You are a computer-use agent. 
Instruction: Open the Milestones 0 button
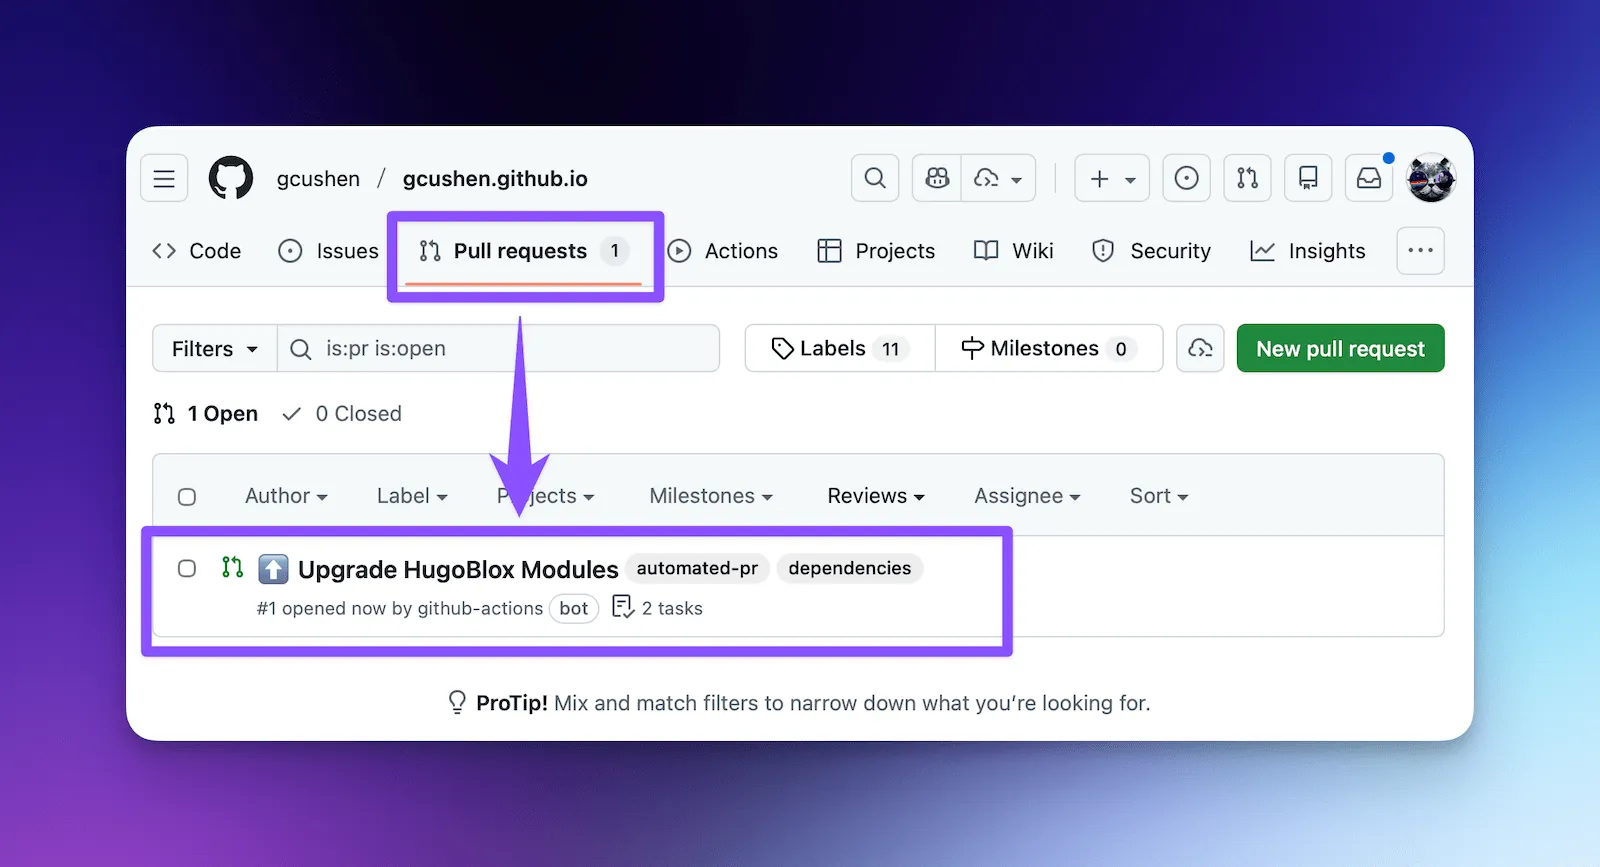(x=1049, y=349)
